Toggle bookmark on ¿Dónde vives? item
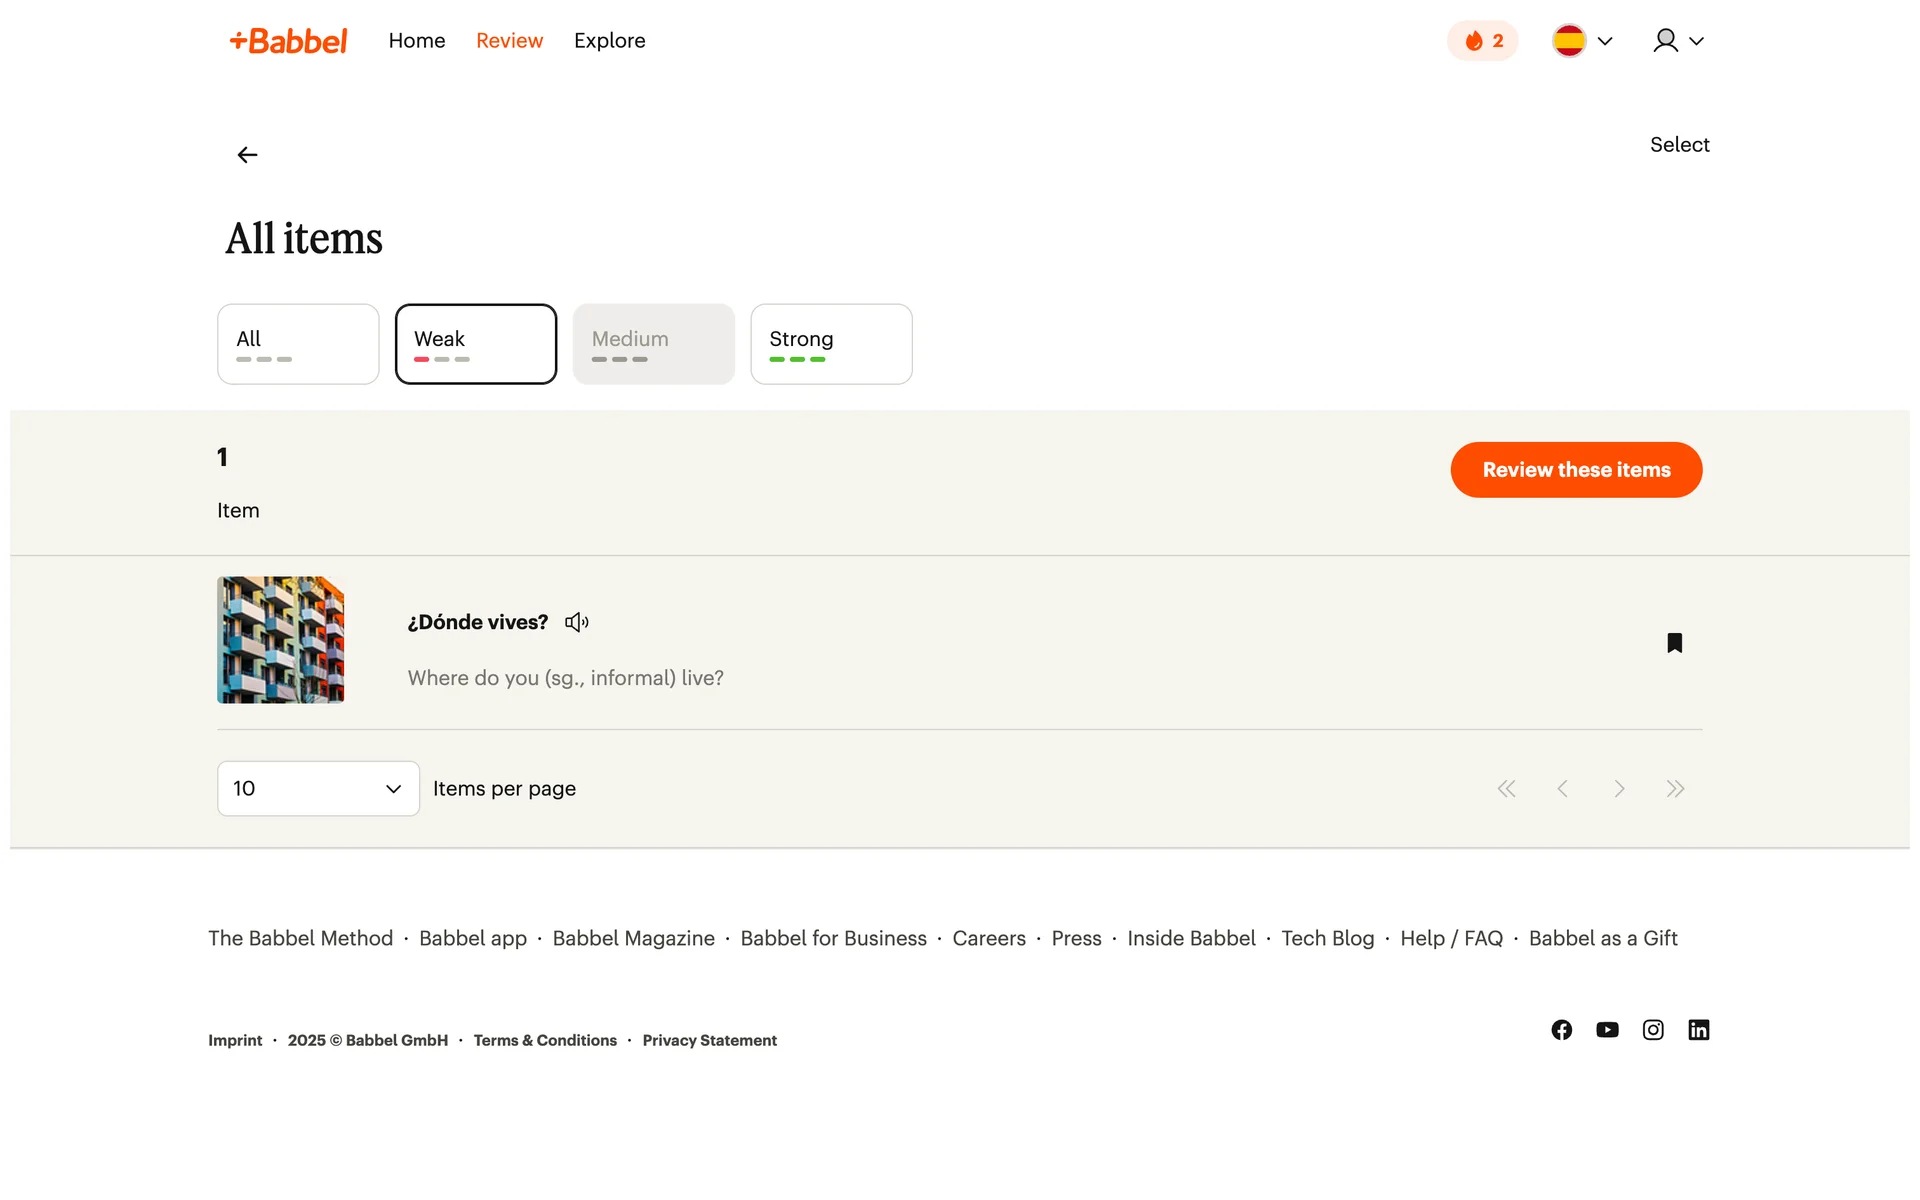This screenshot has width=1920, height=1200. (1674, 643)
